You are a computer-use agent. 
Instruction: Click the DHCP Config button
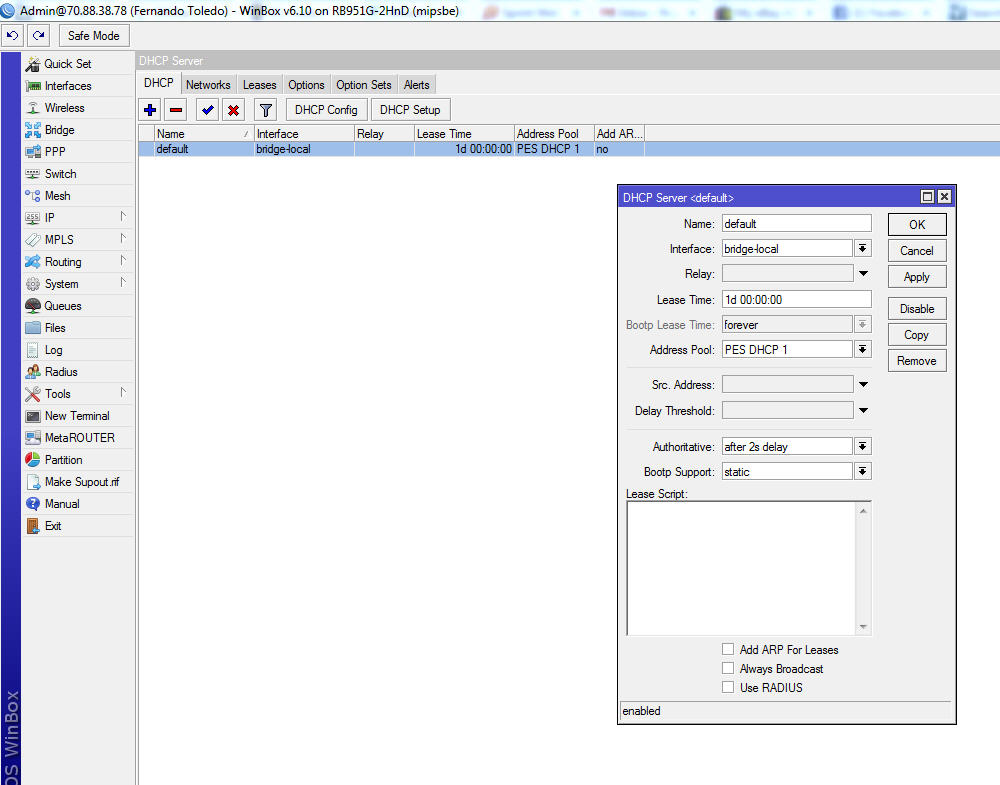[x=326, y=110]
